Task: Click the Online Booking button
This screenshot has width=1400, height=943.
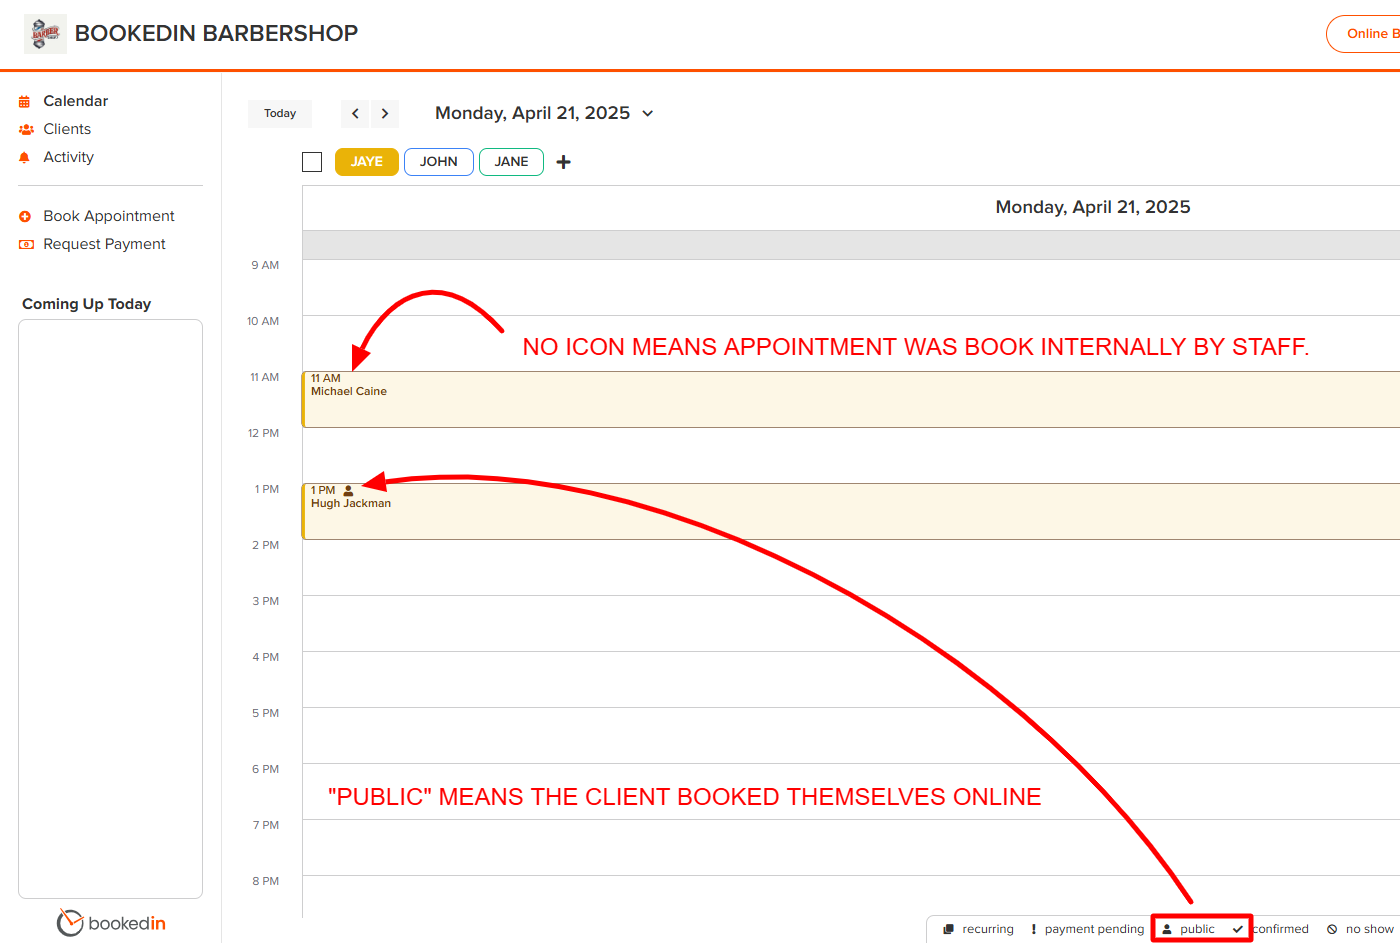Action: click(x=1364, y=34)
